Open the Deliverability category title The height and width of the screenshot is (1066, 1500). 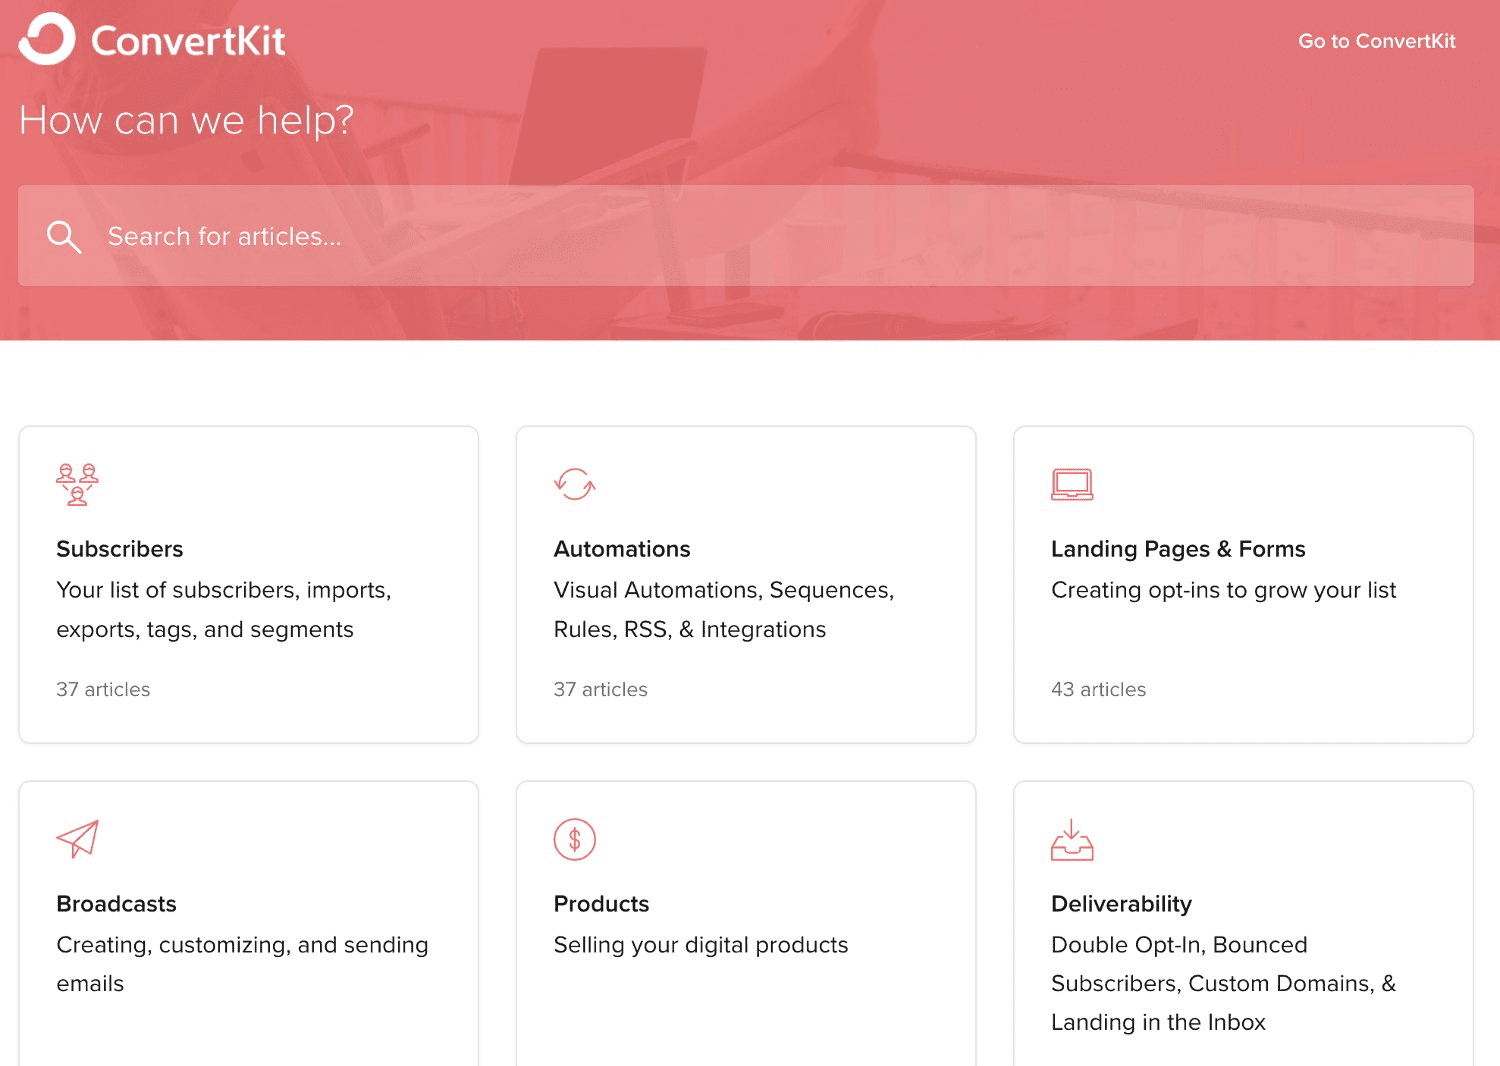point(1121,904)
